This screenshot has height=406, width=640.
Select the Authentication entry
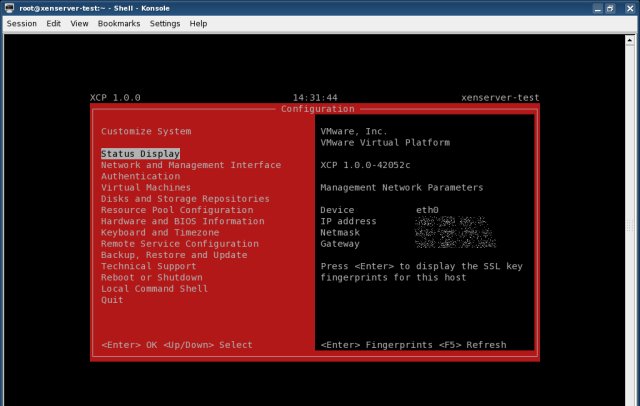140,176
